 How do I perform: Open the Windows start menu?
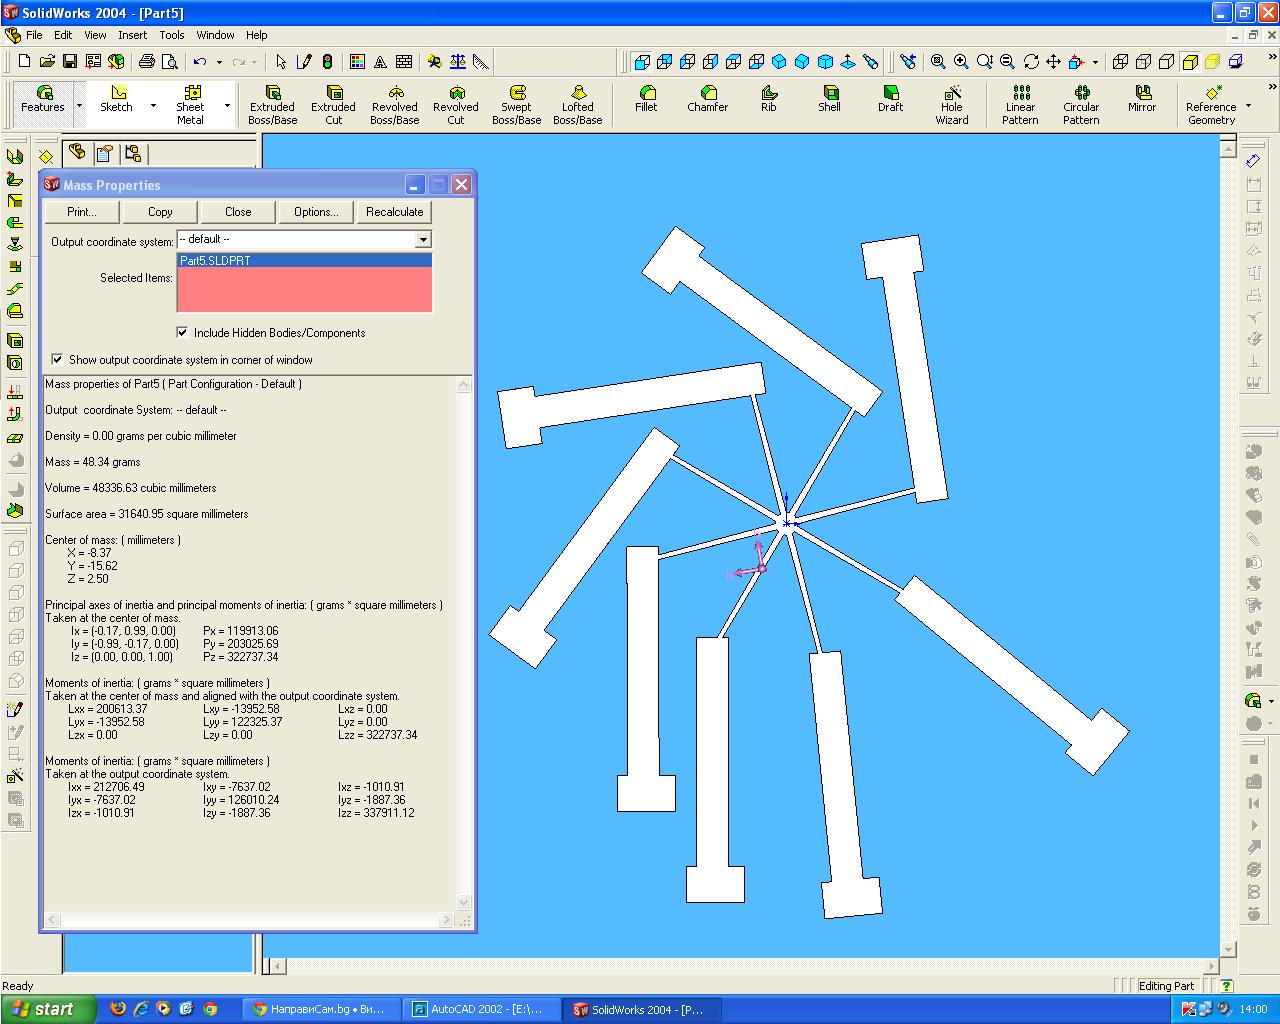tap(47, 1009)
